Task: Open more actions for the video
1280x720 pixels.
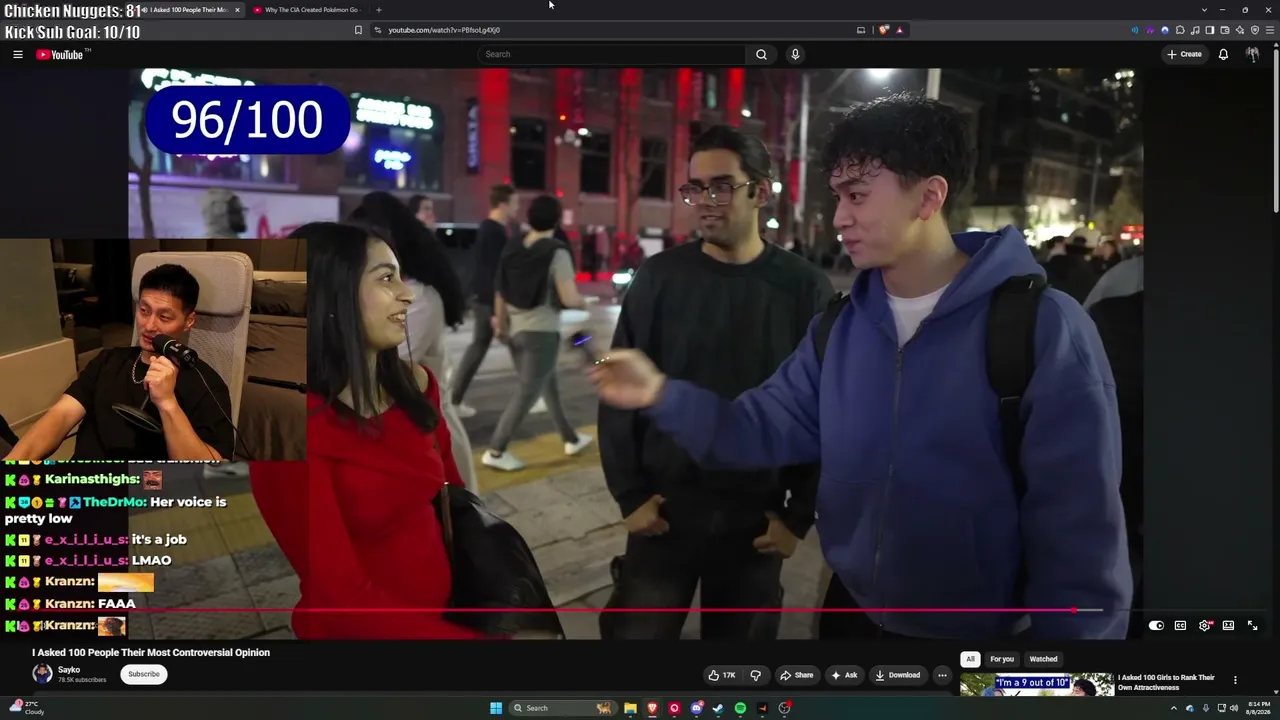Action: click(x=942, y=675)
